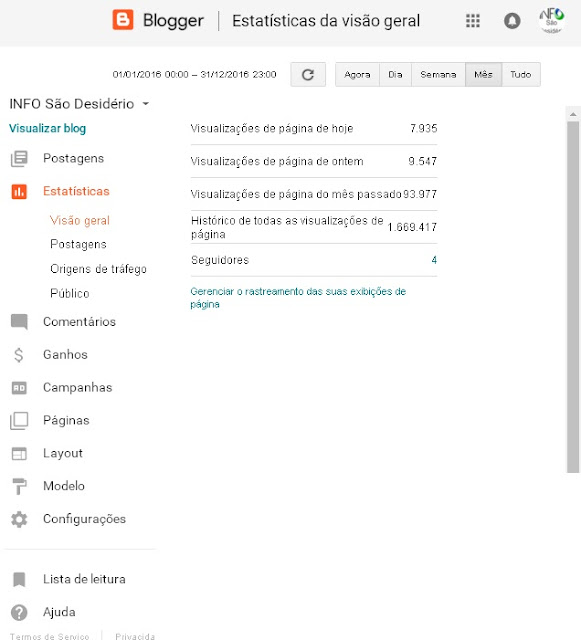The height and width of the screenshot is (640, 581).
Task: Select the Semana time range
Action: pyautogui.click(x=438, y=74)
